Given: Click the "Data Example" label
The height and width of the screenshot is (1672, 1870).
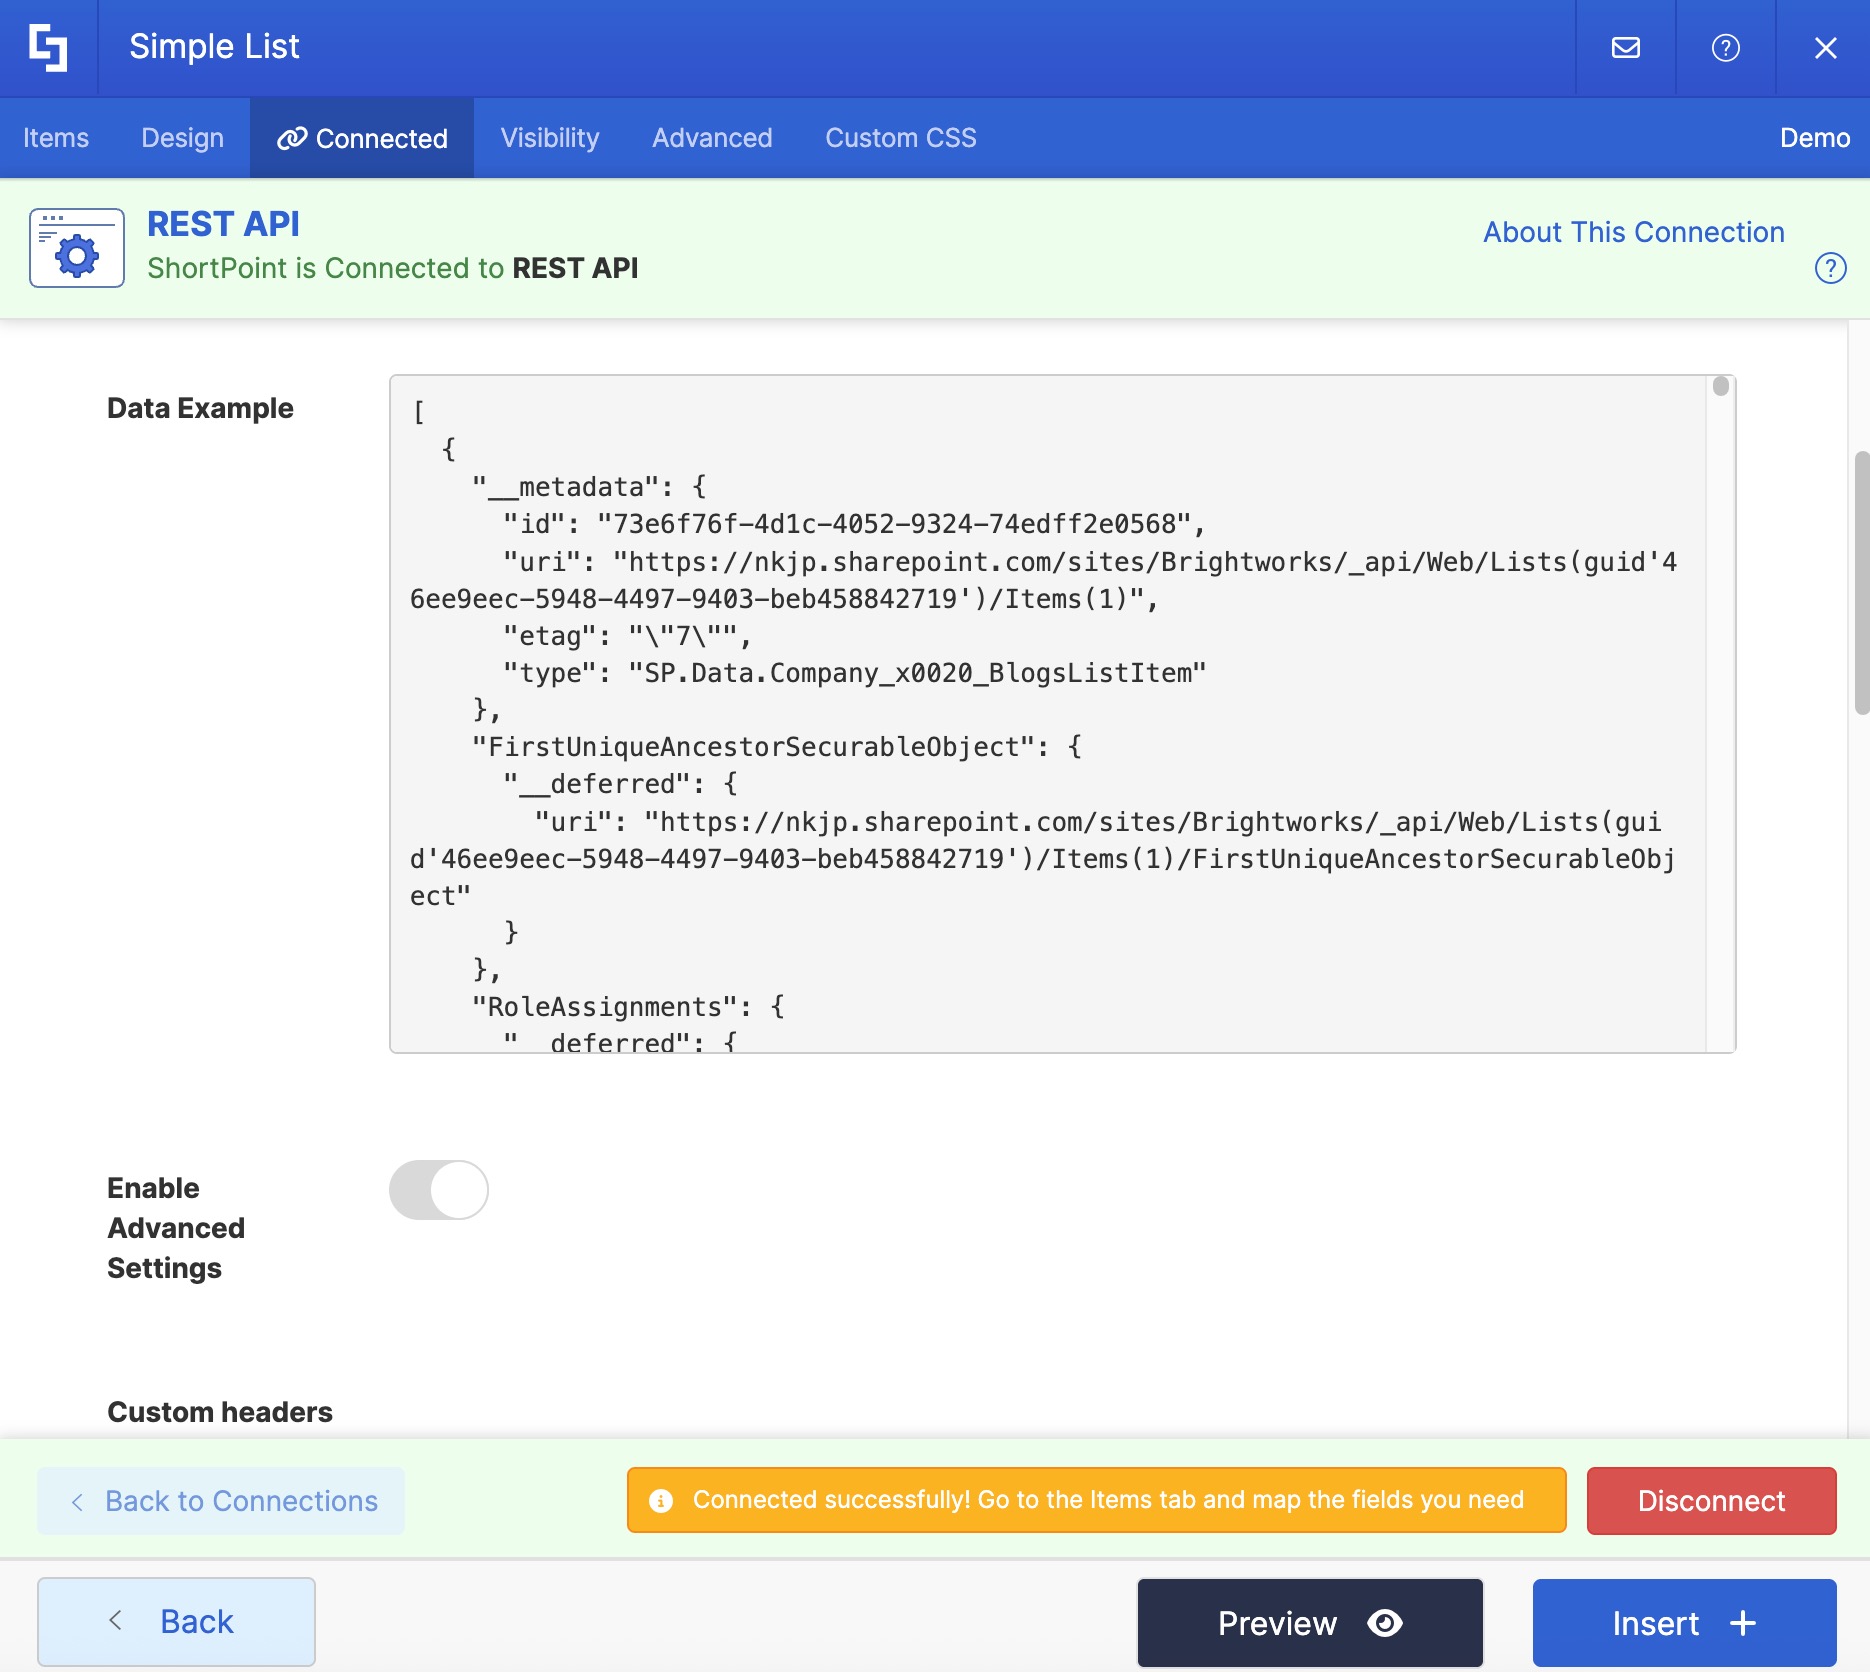Looking at the screenshot, I should (200, 408).
